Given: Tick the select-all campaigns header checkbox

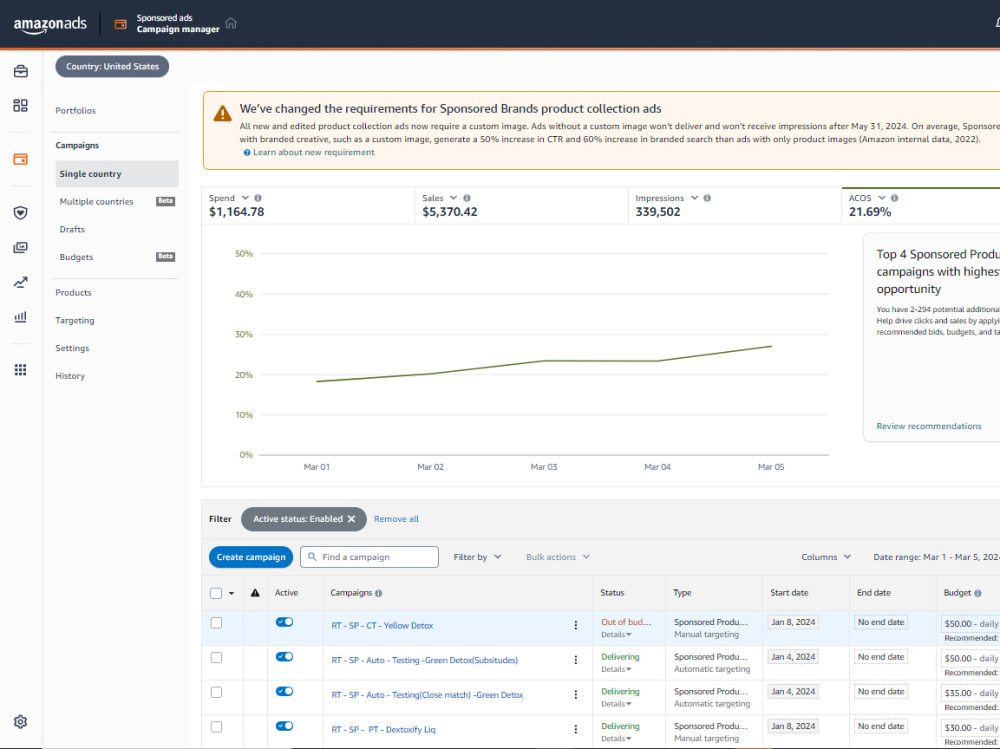Looking at the screenshot, I should (x=216, y=593).
